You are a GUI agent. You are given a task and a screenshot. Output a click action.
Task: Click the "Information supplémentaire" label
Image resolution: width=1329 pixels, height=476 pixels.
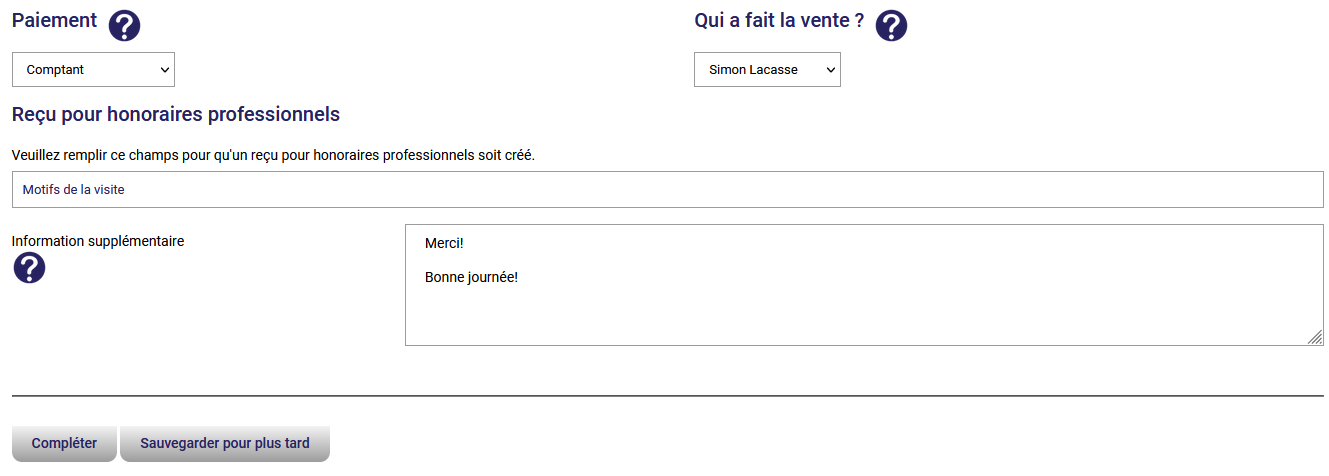coord(98,241)
